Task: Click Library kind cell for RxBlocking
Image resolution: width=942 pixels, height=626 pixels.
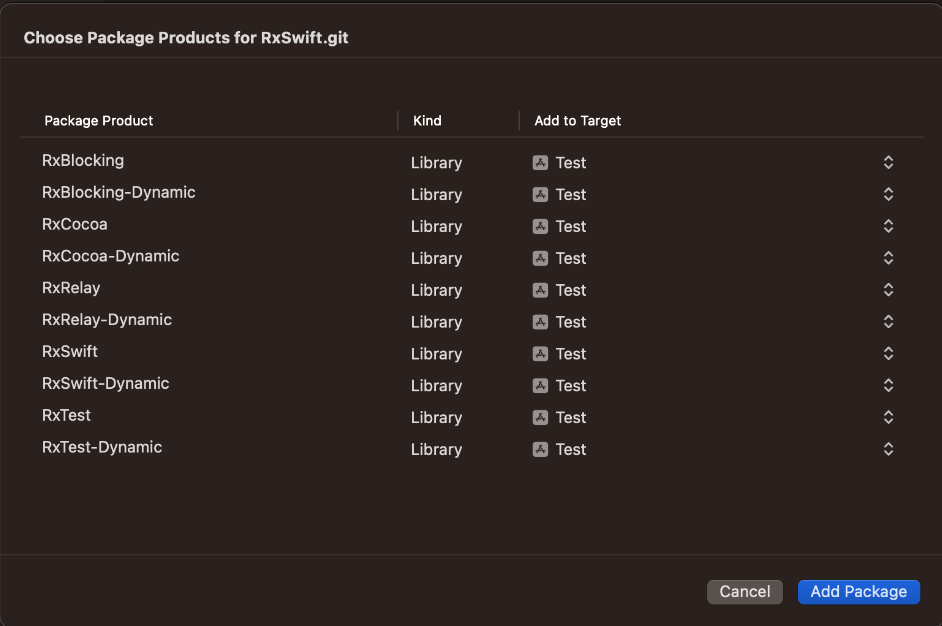Action: [436, 163]
